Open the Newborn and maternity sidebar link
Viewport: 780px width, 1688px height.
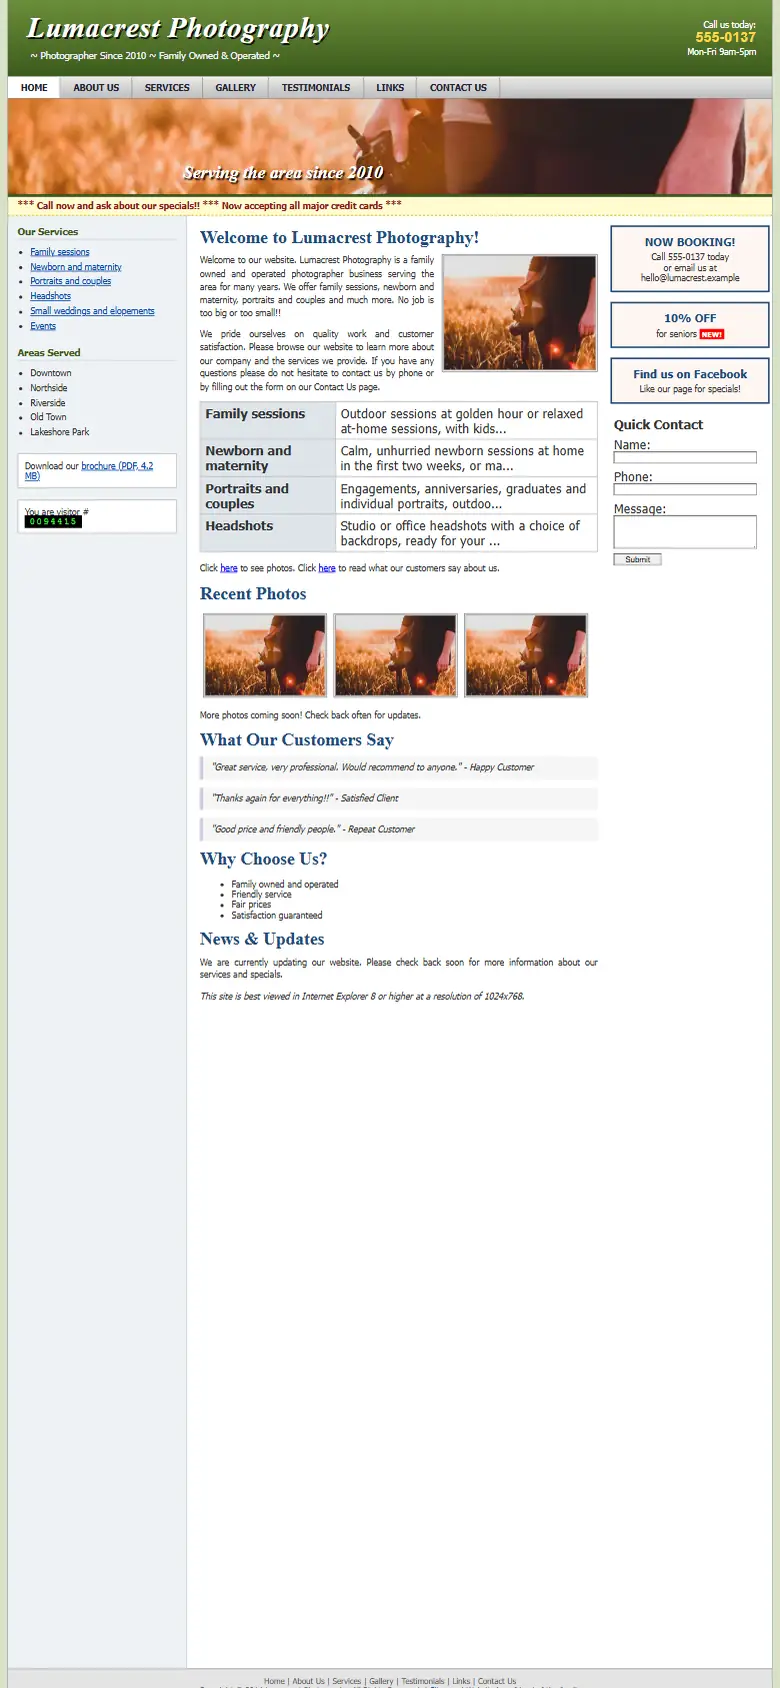(76, 267)
